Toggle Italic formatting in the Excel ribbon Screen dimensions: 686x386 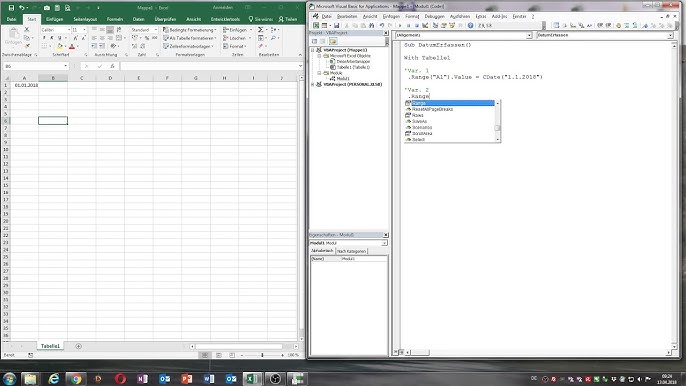coord(52,38)
